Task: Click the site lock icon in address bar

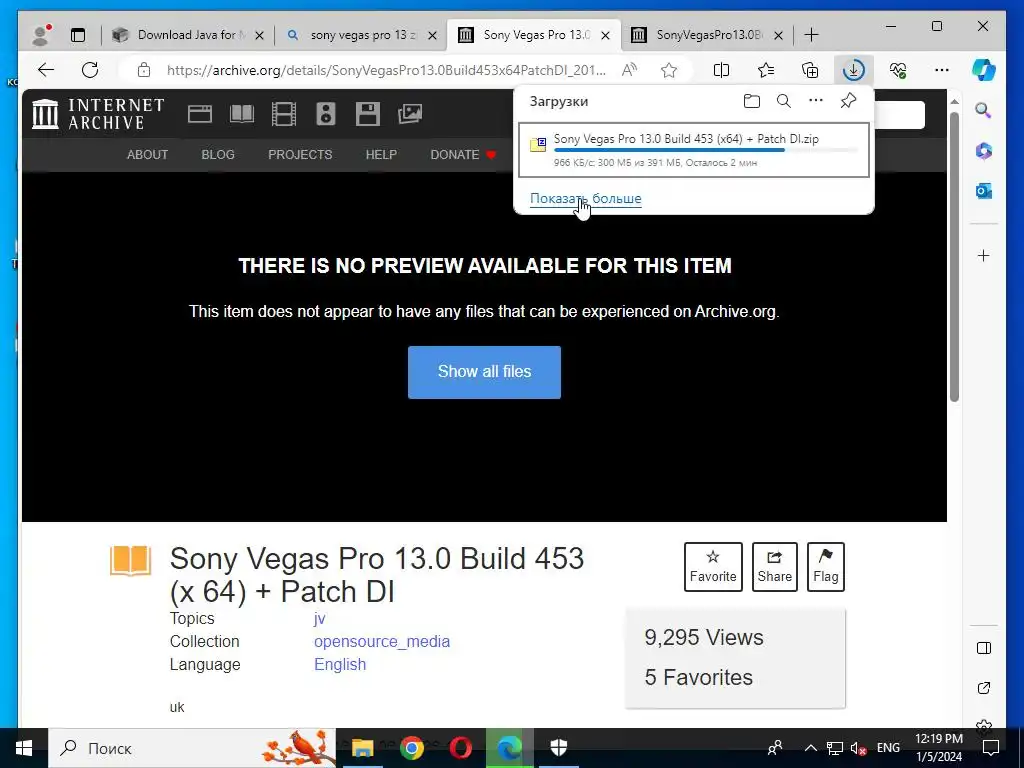Action: (x=144, y=70)
